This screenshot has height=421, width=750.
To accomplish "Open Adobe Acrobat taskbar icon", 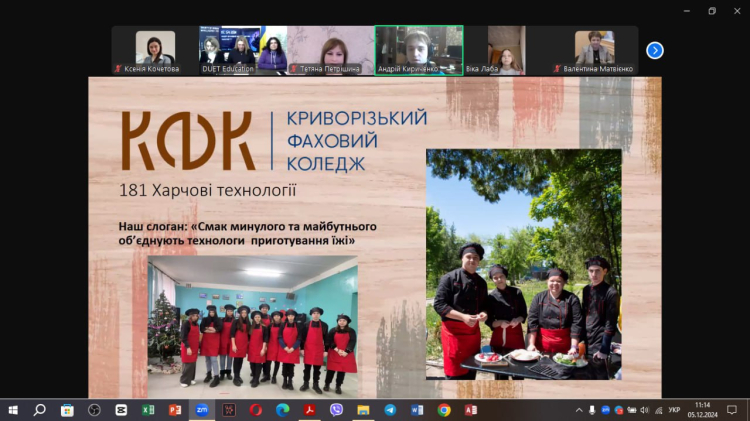I will [x=309, y=410].
